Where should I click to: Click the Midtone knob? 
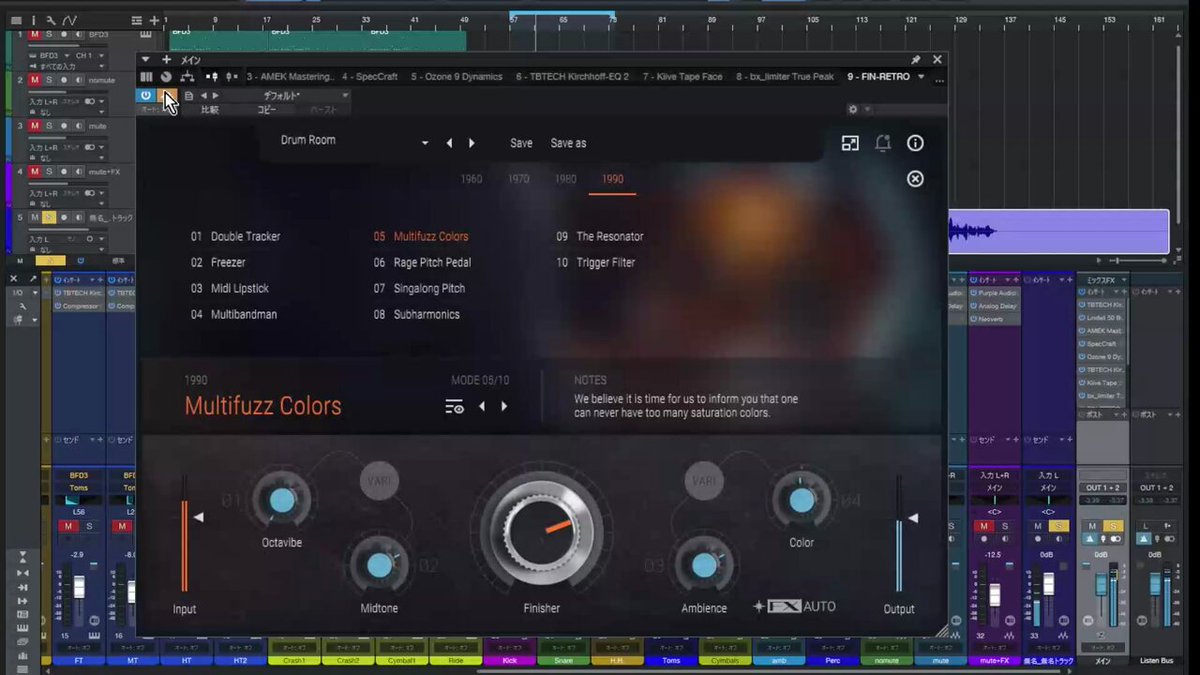click(x=379, y=565)
